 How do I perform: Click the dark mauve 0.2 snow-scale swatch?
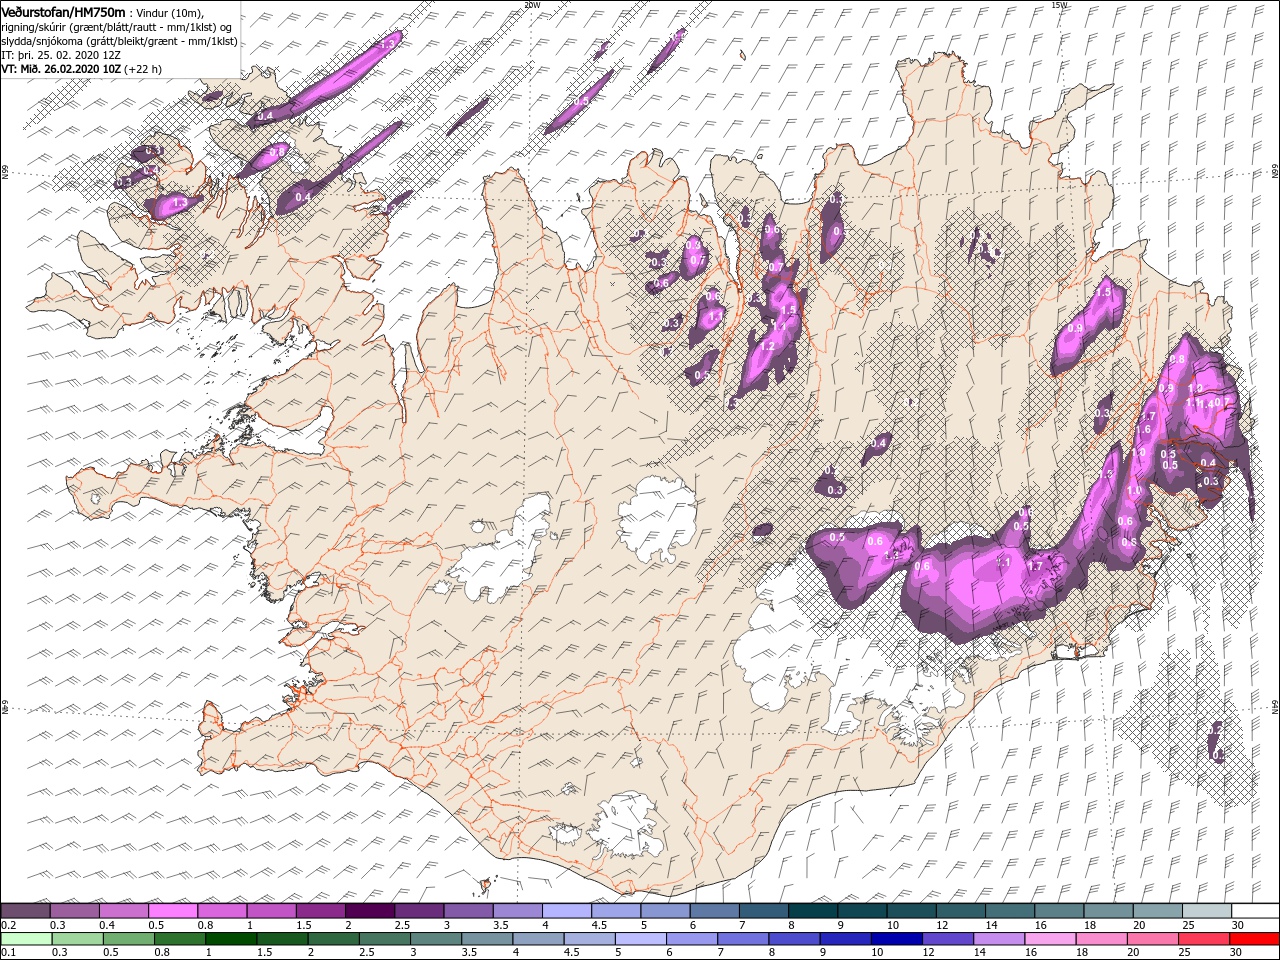point(25,911)
